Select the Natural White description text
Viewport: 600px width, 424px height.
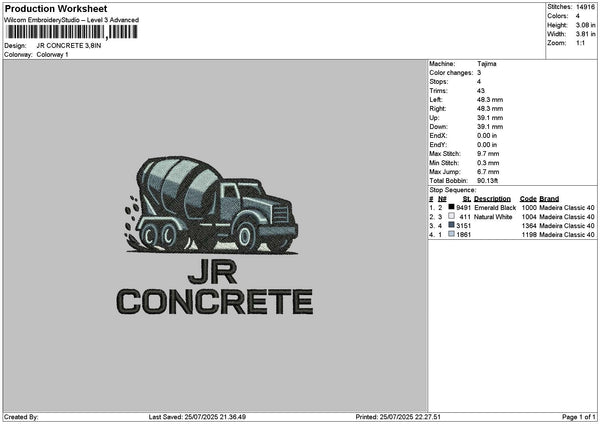coord(493,216)
